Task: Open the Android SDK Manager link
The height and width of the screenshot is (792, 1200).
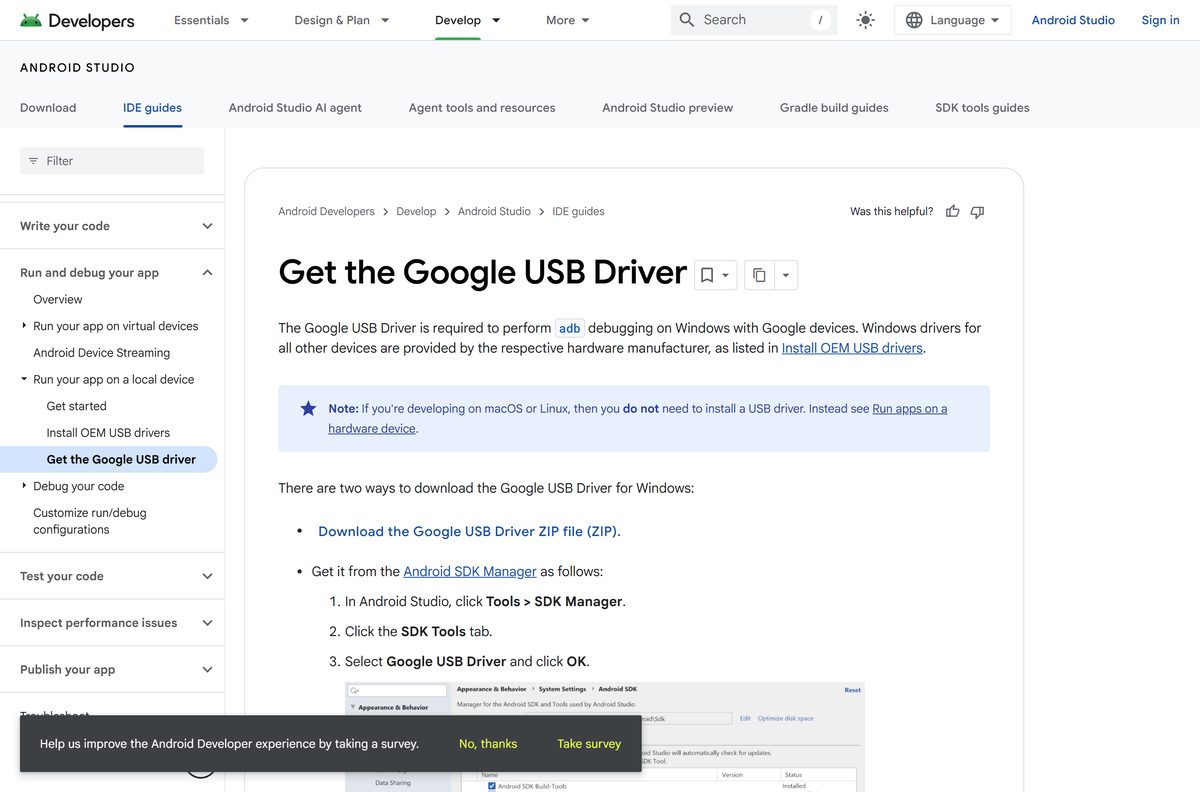Action: [x=470, y=572]
